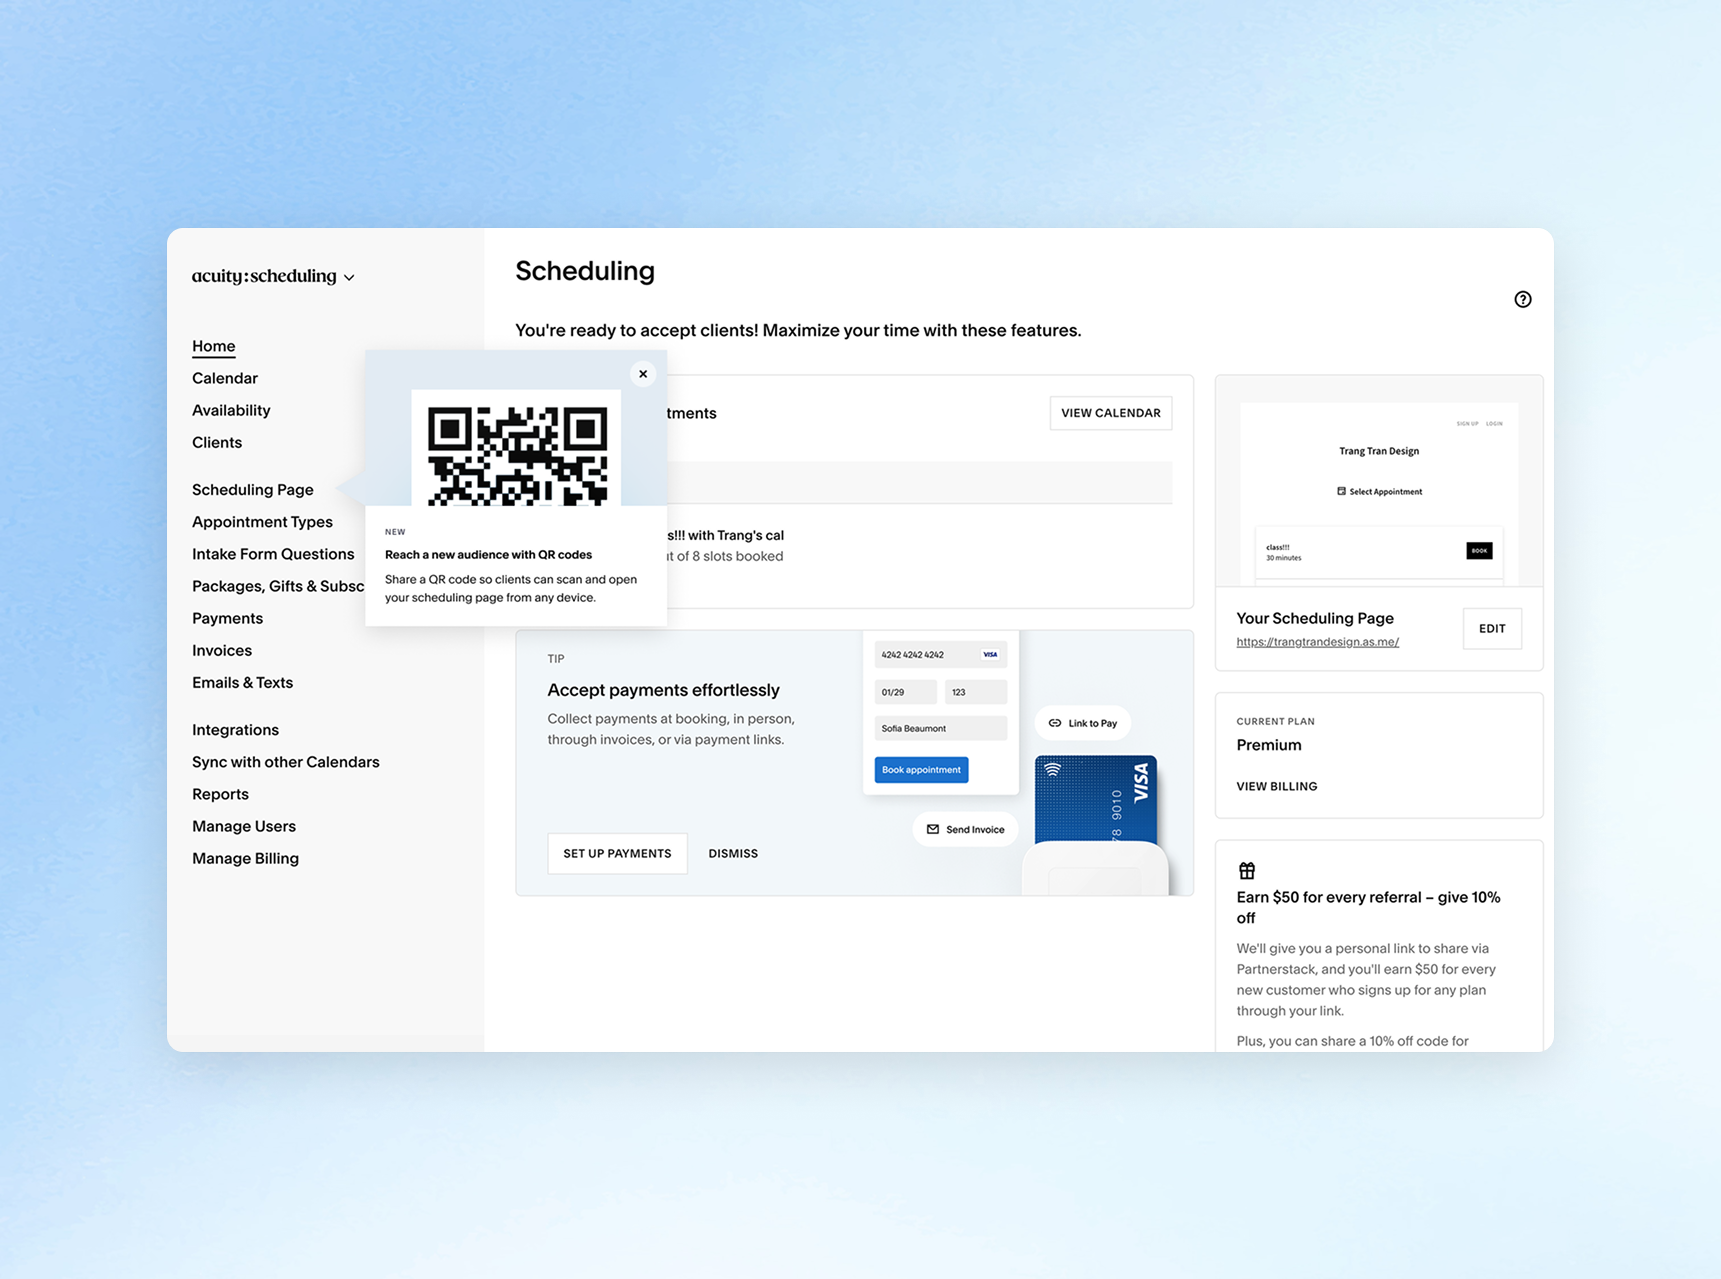This screenshot has width=1721, height=1279.
Task: Expand the acuity:scheduling account dropdown
Action: click(273, 276)
